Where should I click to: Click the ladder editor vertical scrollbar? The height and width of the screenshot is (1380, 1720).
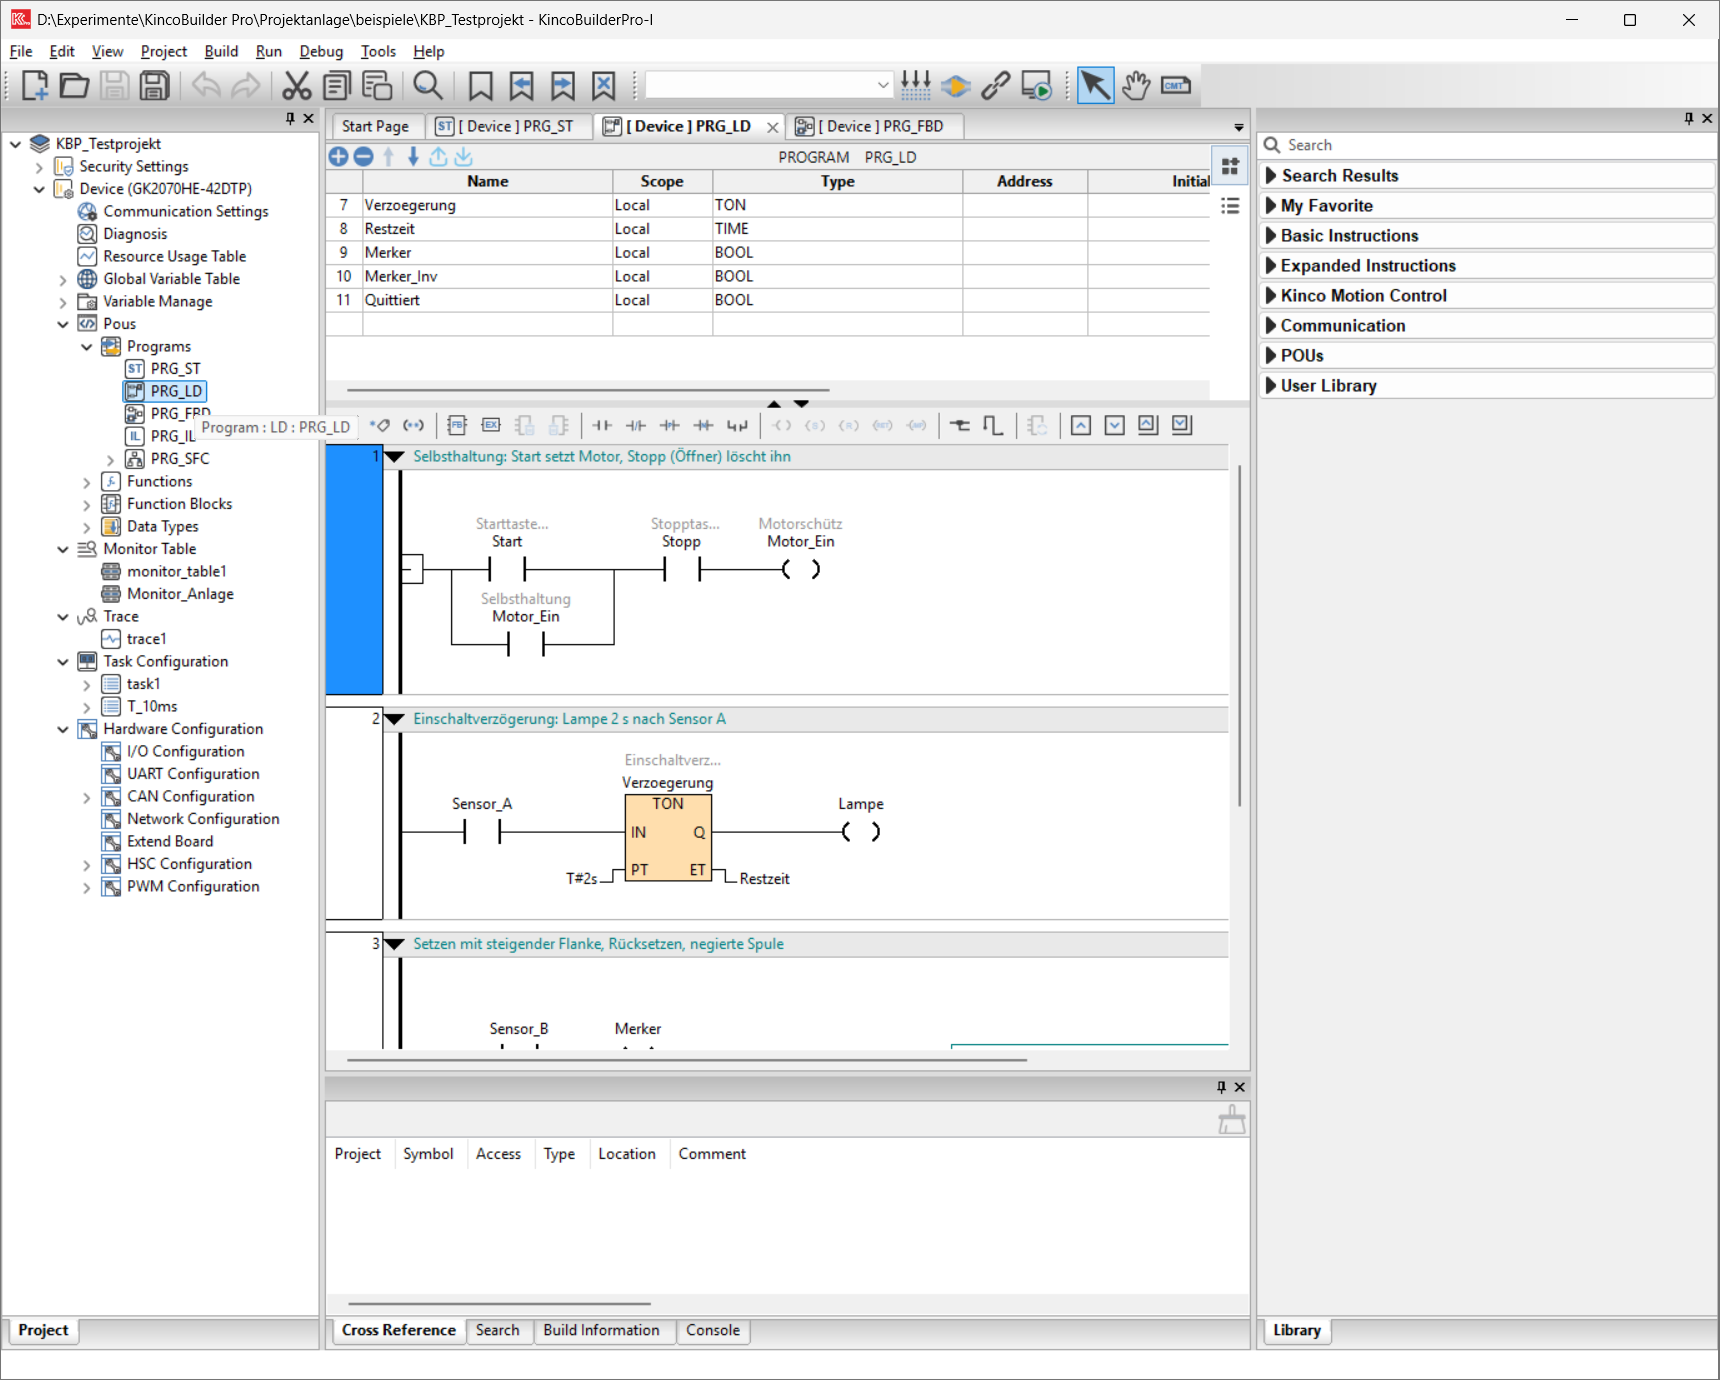(1240, 635)
